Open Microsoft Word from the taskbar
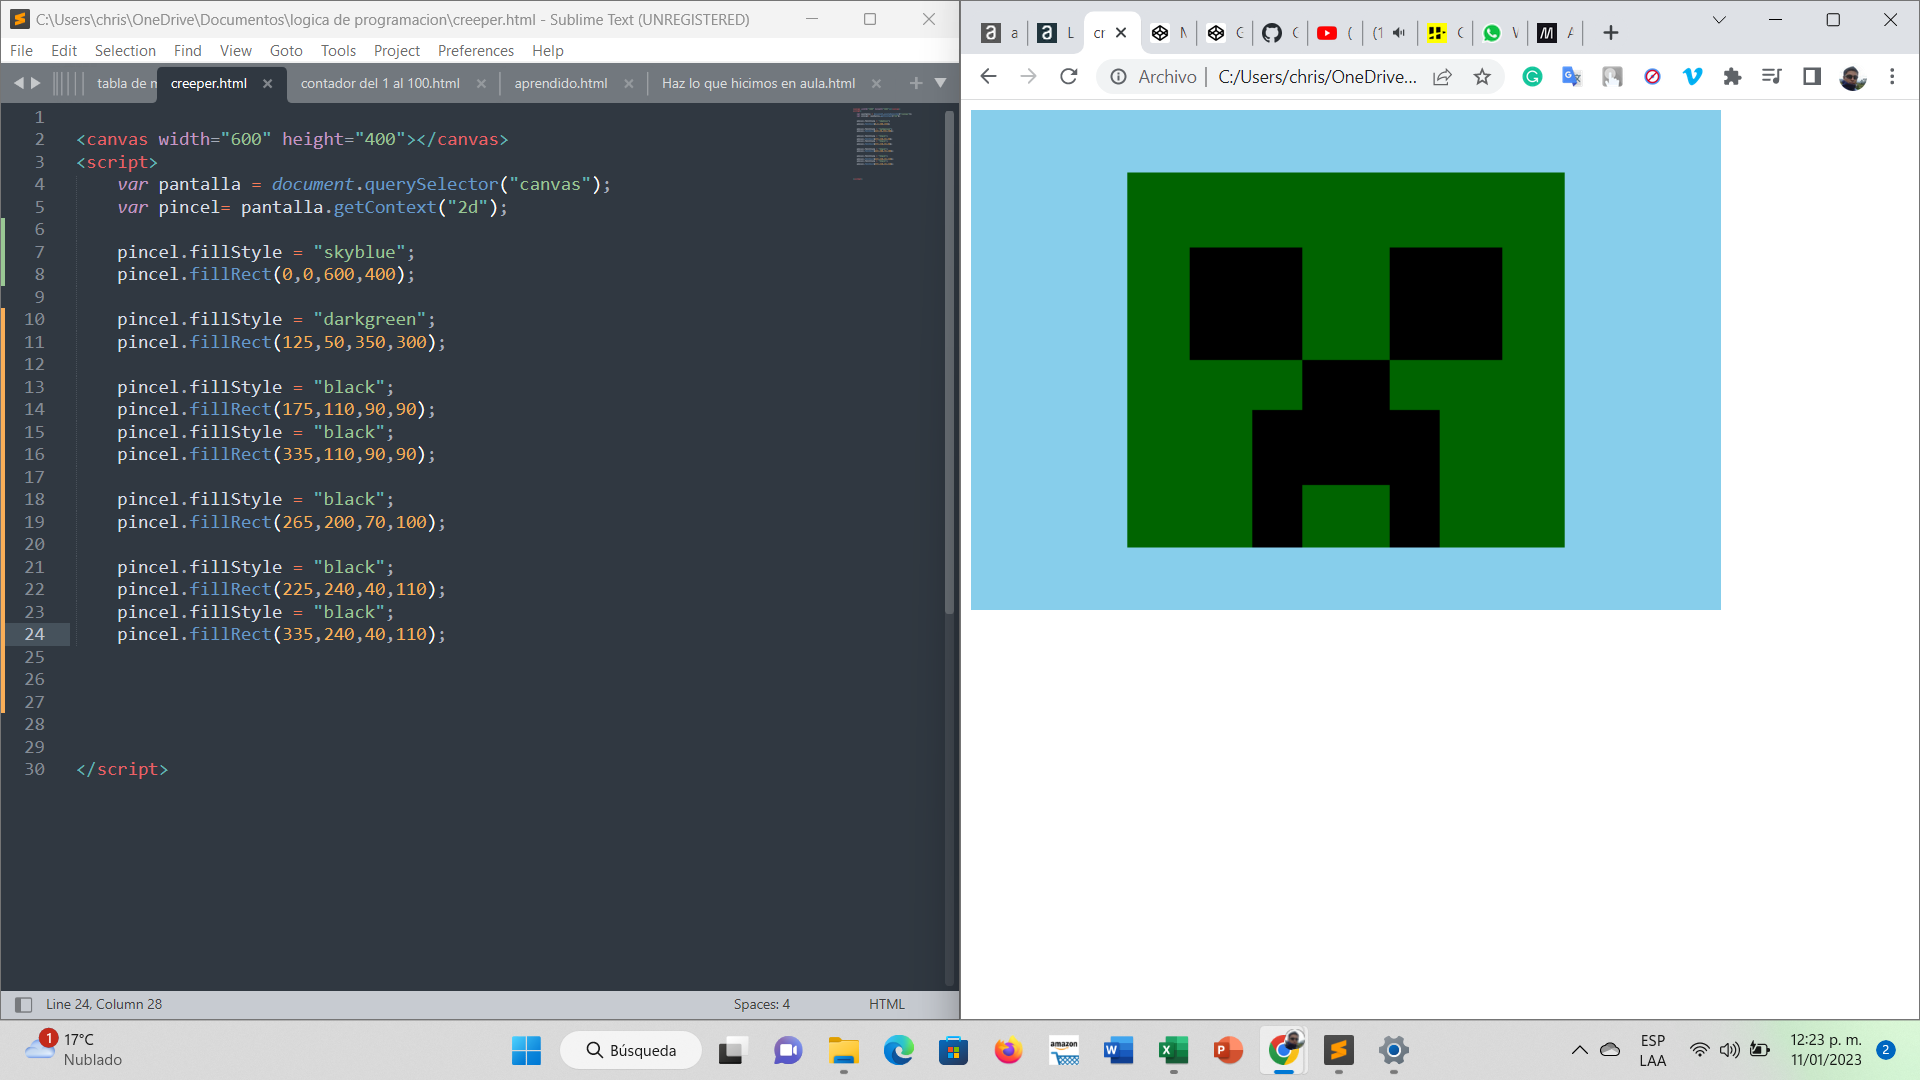 click(1118, 1051)
